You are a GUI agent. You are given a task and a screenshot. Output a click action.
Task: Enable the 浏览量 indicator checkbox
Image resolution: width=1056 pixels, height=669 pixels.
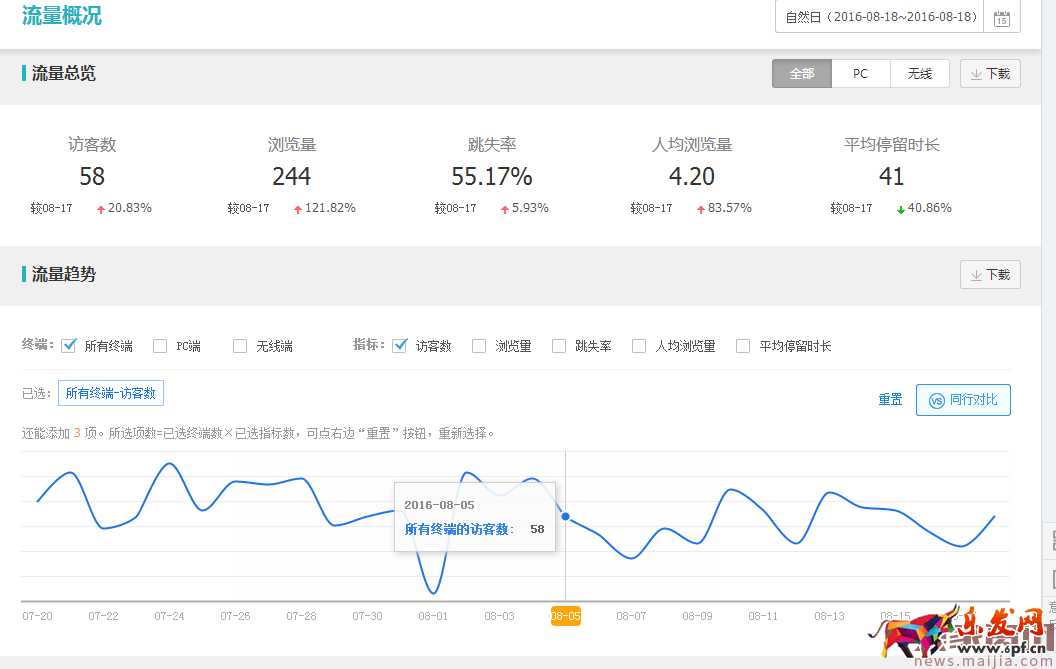479,346
